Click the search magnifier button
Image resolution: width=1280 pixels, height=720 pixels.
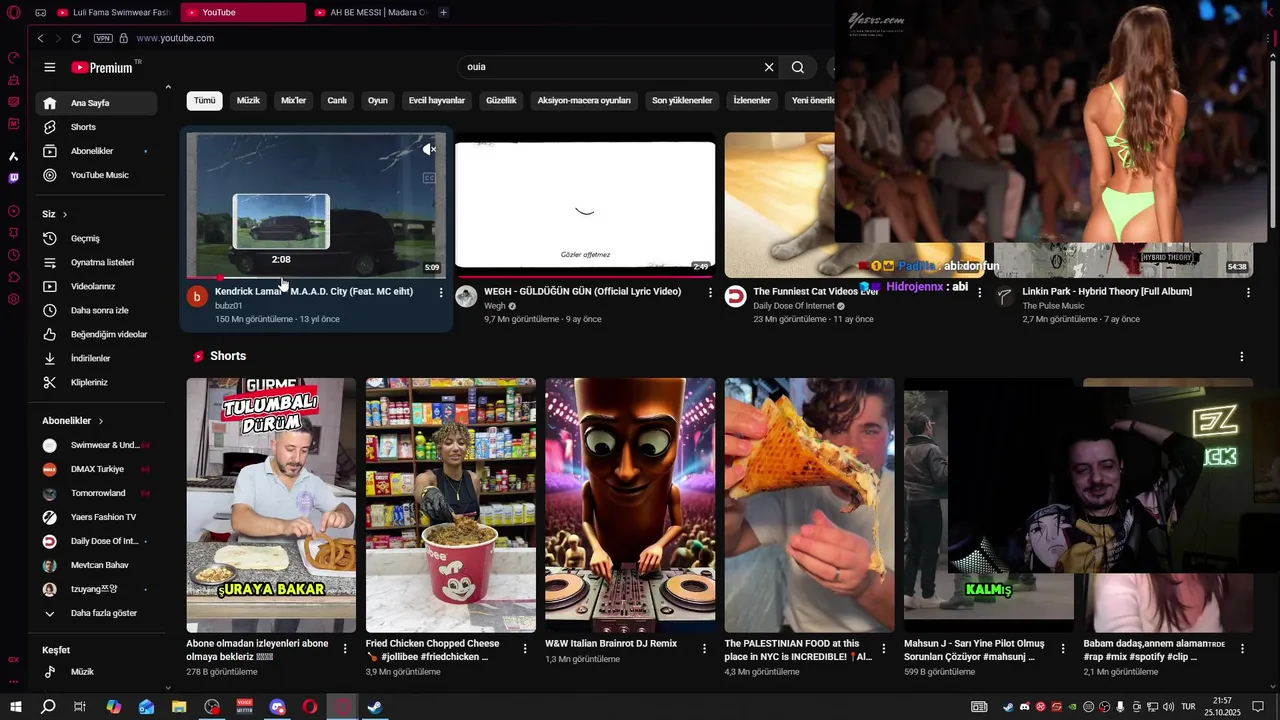pos(797,67)
